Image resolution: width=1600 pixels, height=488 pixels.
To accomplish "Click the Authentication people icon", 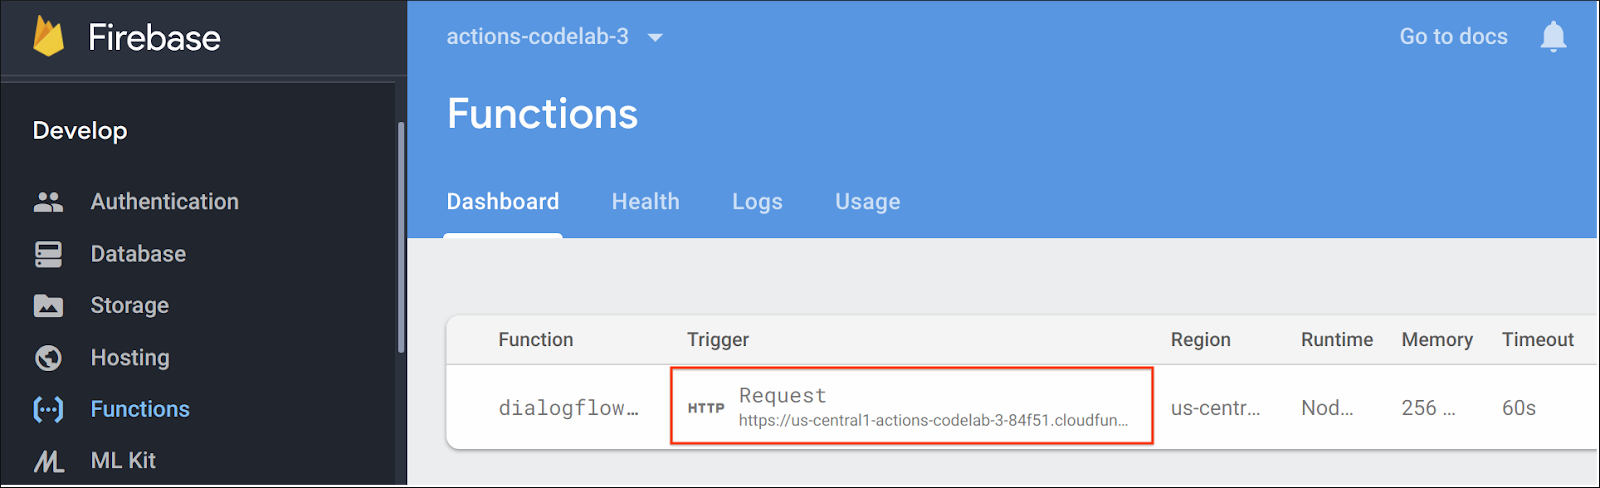I will pos(48,202).
